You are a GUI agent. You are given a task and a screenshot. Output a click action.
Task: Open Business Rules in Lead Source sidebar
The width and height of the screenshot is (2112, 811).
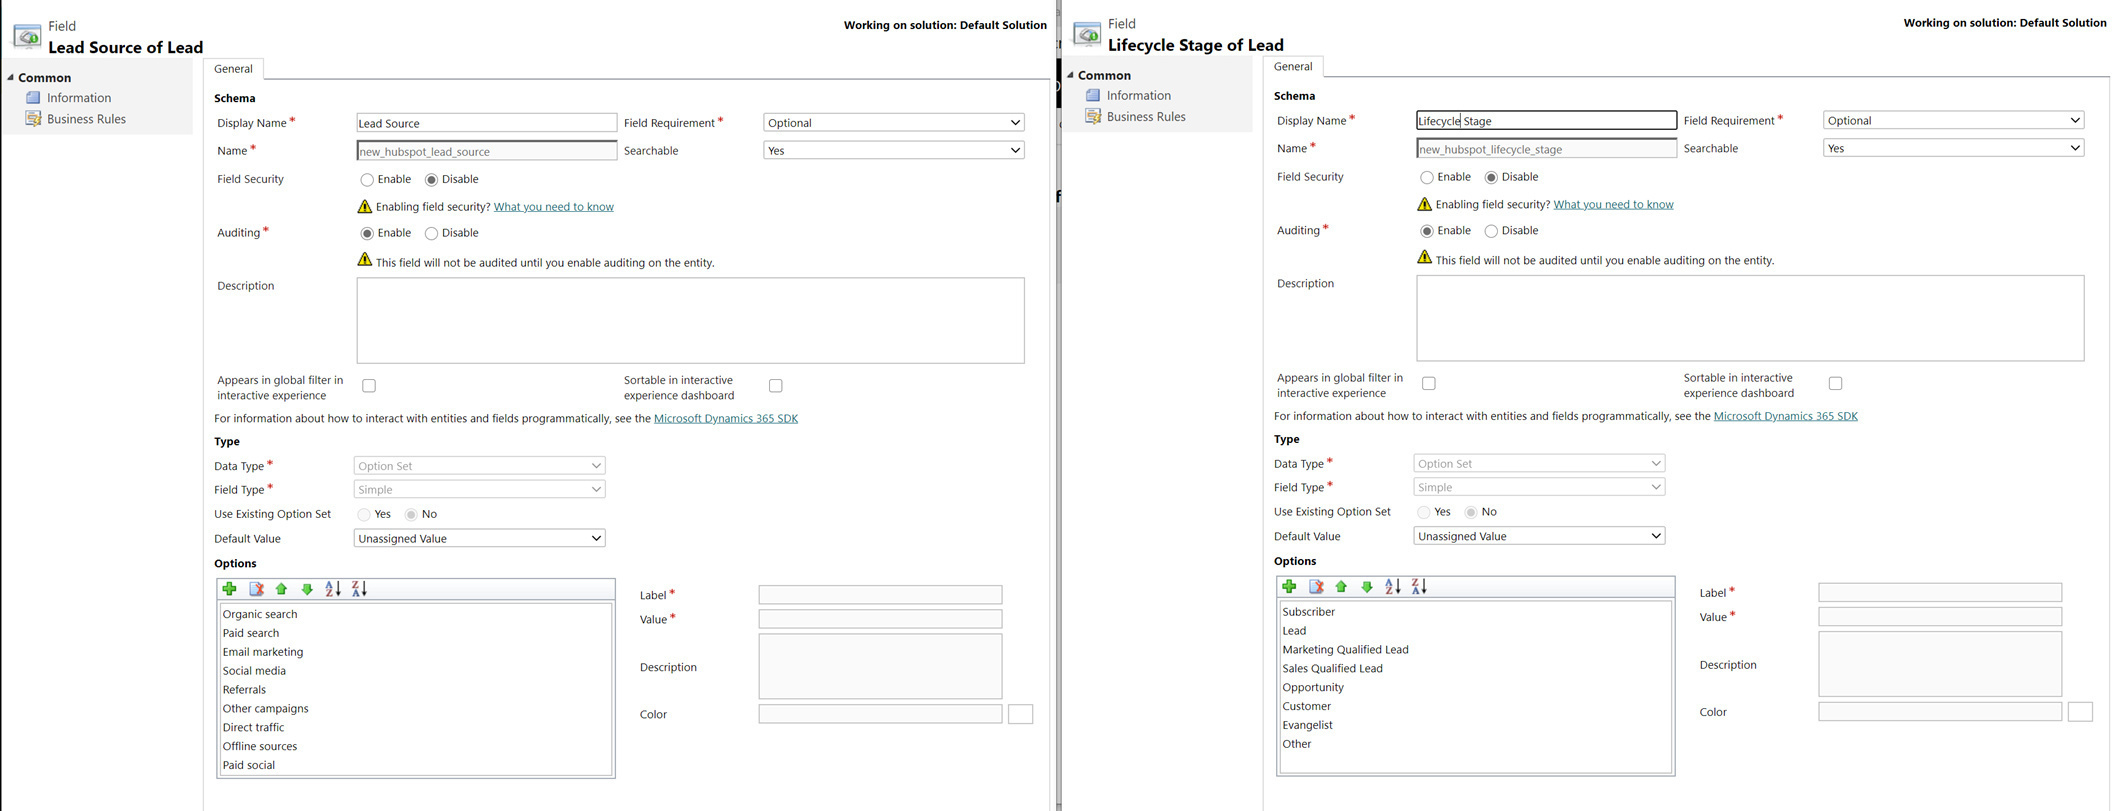click(x=87, y=119)
